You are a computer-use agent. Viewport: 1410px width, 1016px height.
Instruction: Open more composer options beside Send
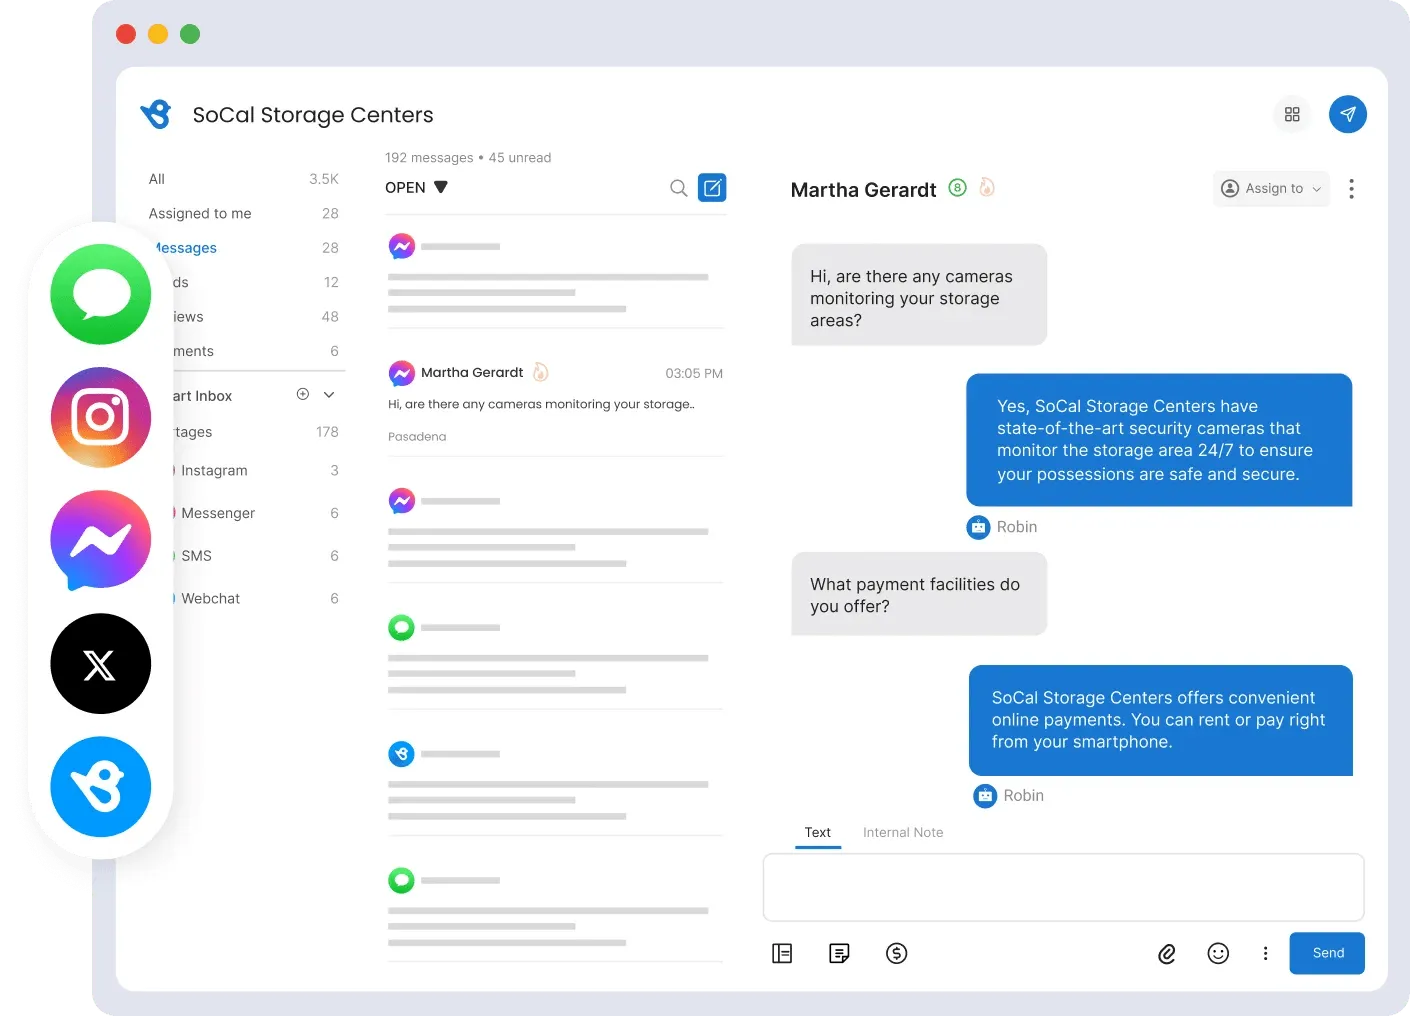point(1265,953)
